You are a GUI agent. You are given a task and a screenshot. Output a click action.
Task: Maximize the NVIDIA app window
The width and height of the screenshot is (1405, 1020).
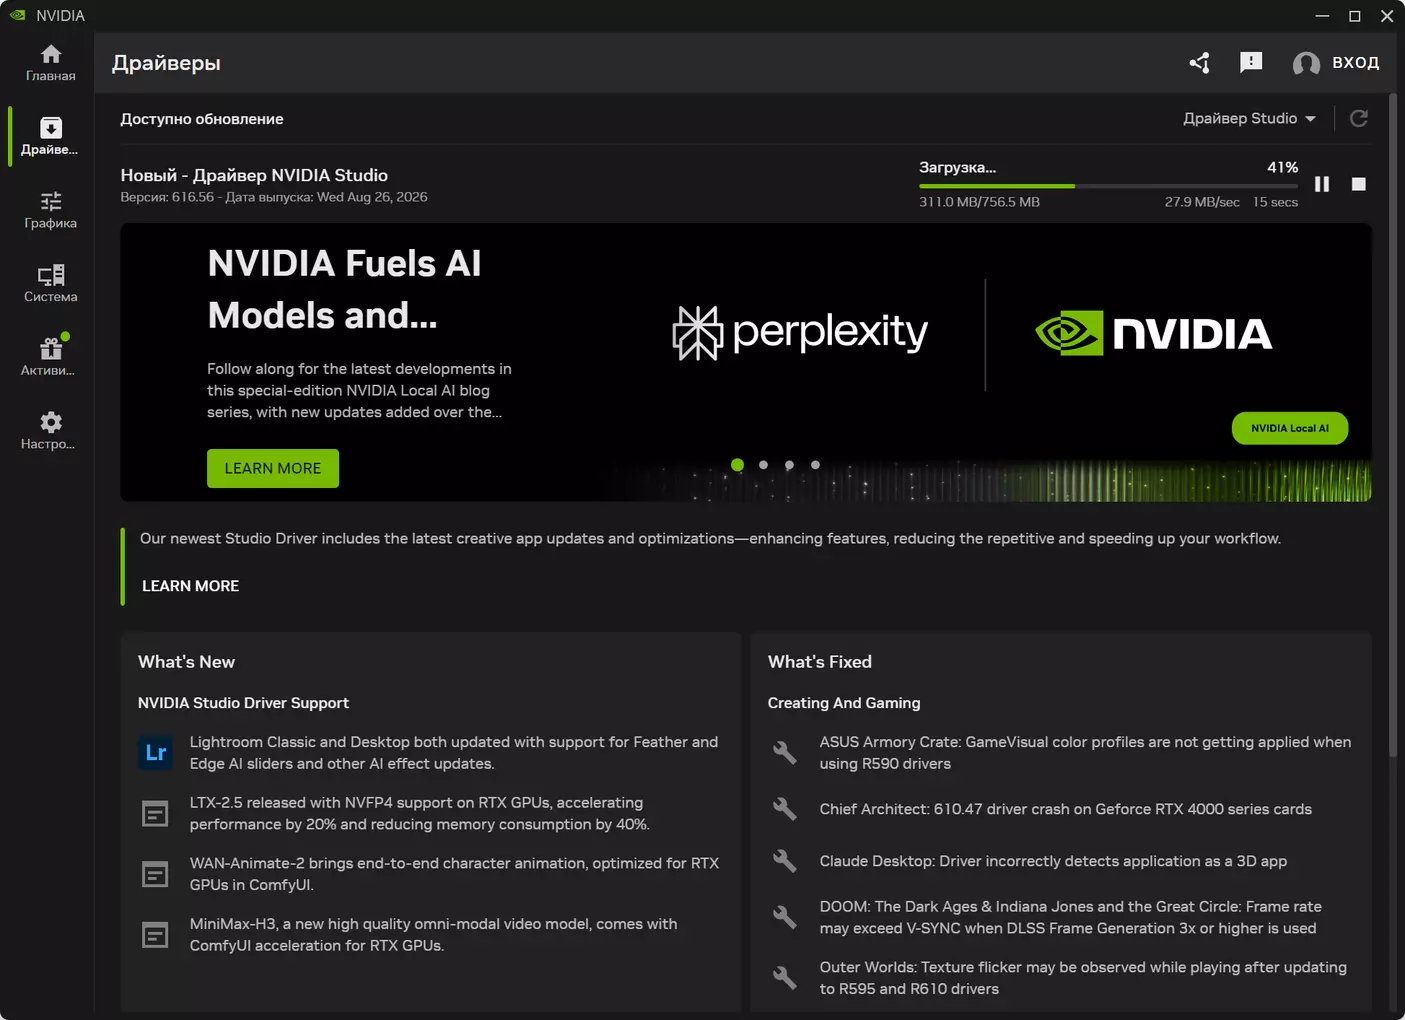point(1355,15)
